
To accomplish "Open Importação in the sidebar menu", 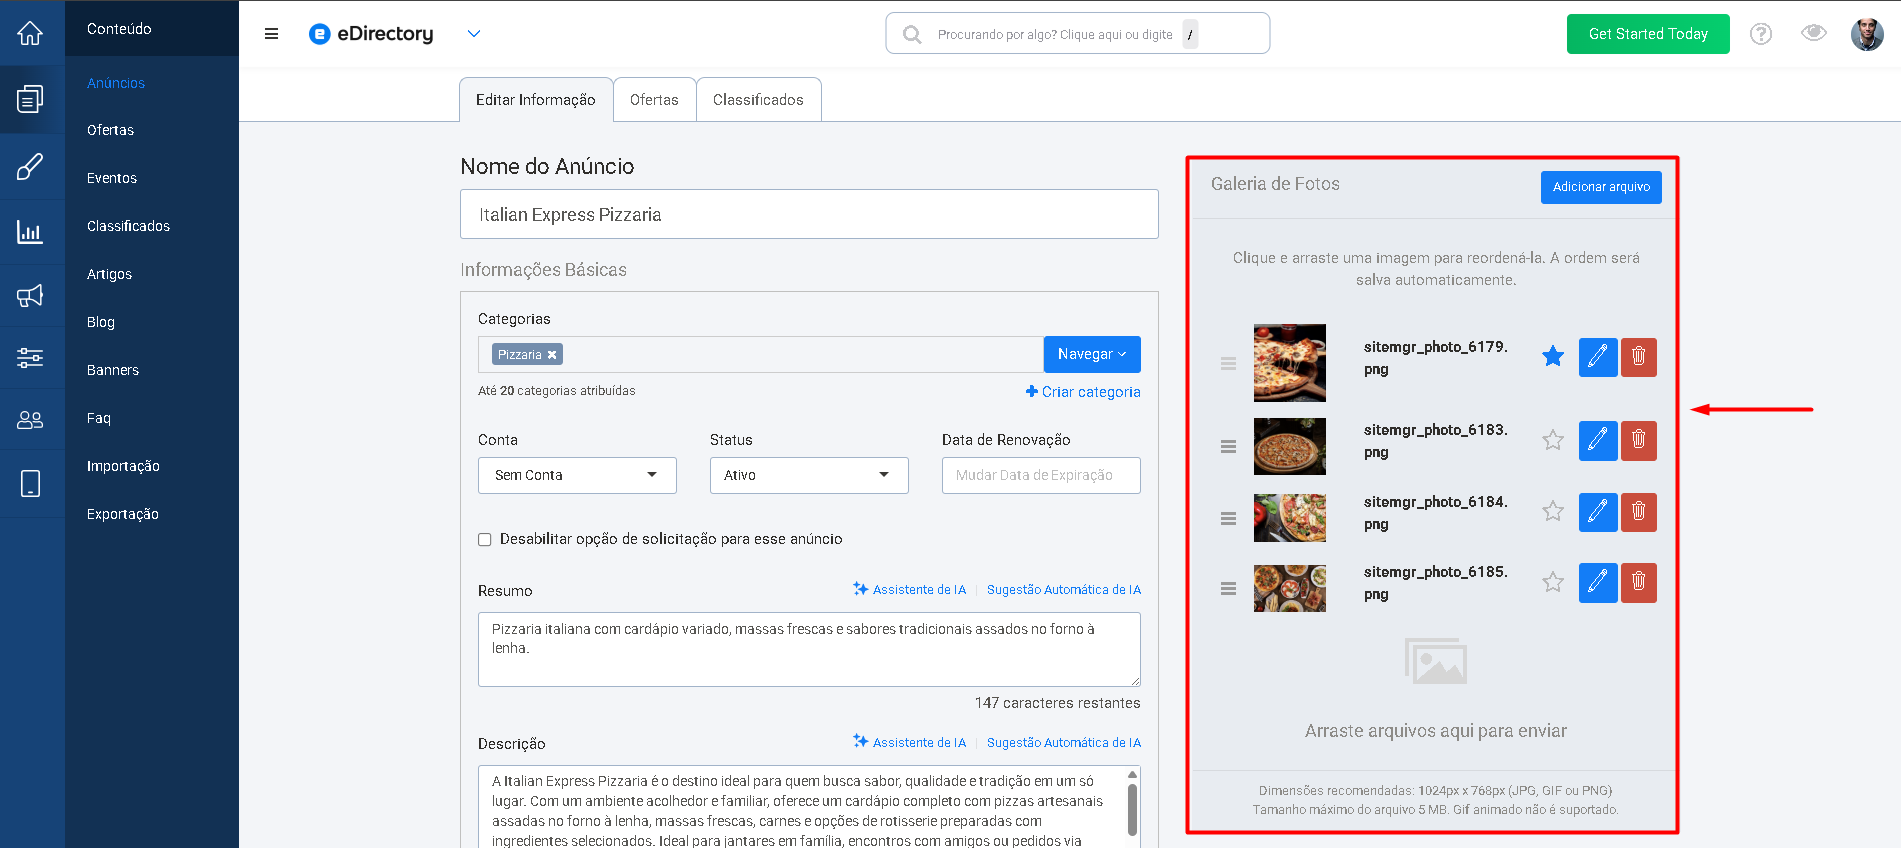I will [123, 466].
